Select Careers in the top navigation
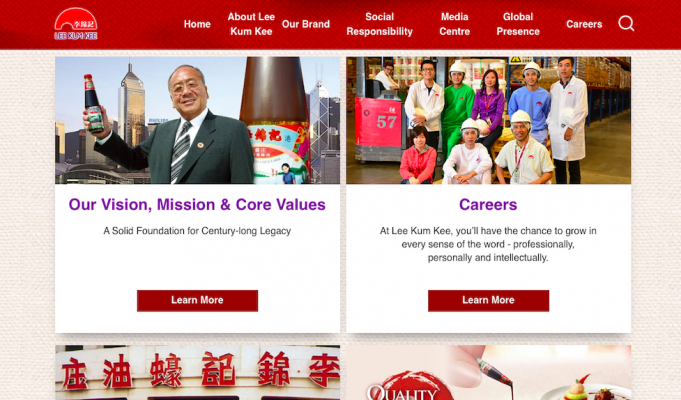 [x=584, y=24]
